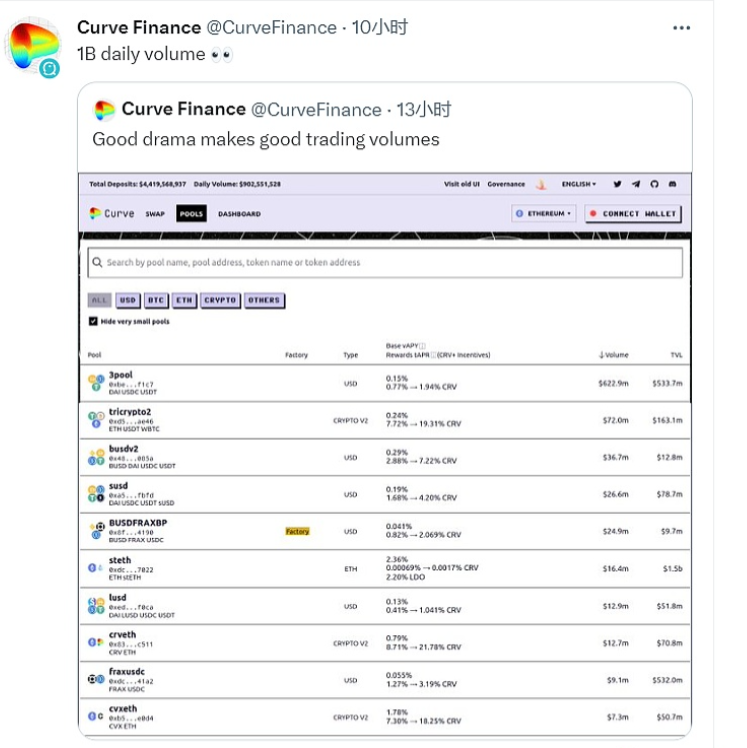The height and width of the screenshot is (748, 747).
Task: Toggle the Hide very small pools checkbox
Action: click(x=93, y=321)
